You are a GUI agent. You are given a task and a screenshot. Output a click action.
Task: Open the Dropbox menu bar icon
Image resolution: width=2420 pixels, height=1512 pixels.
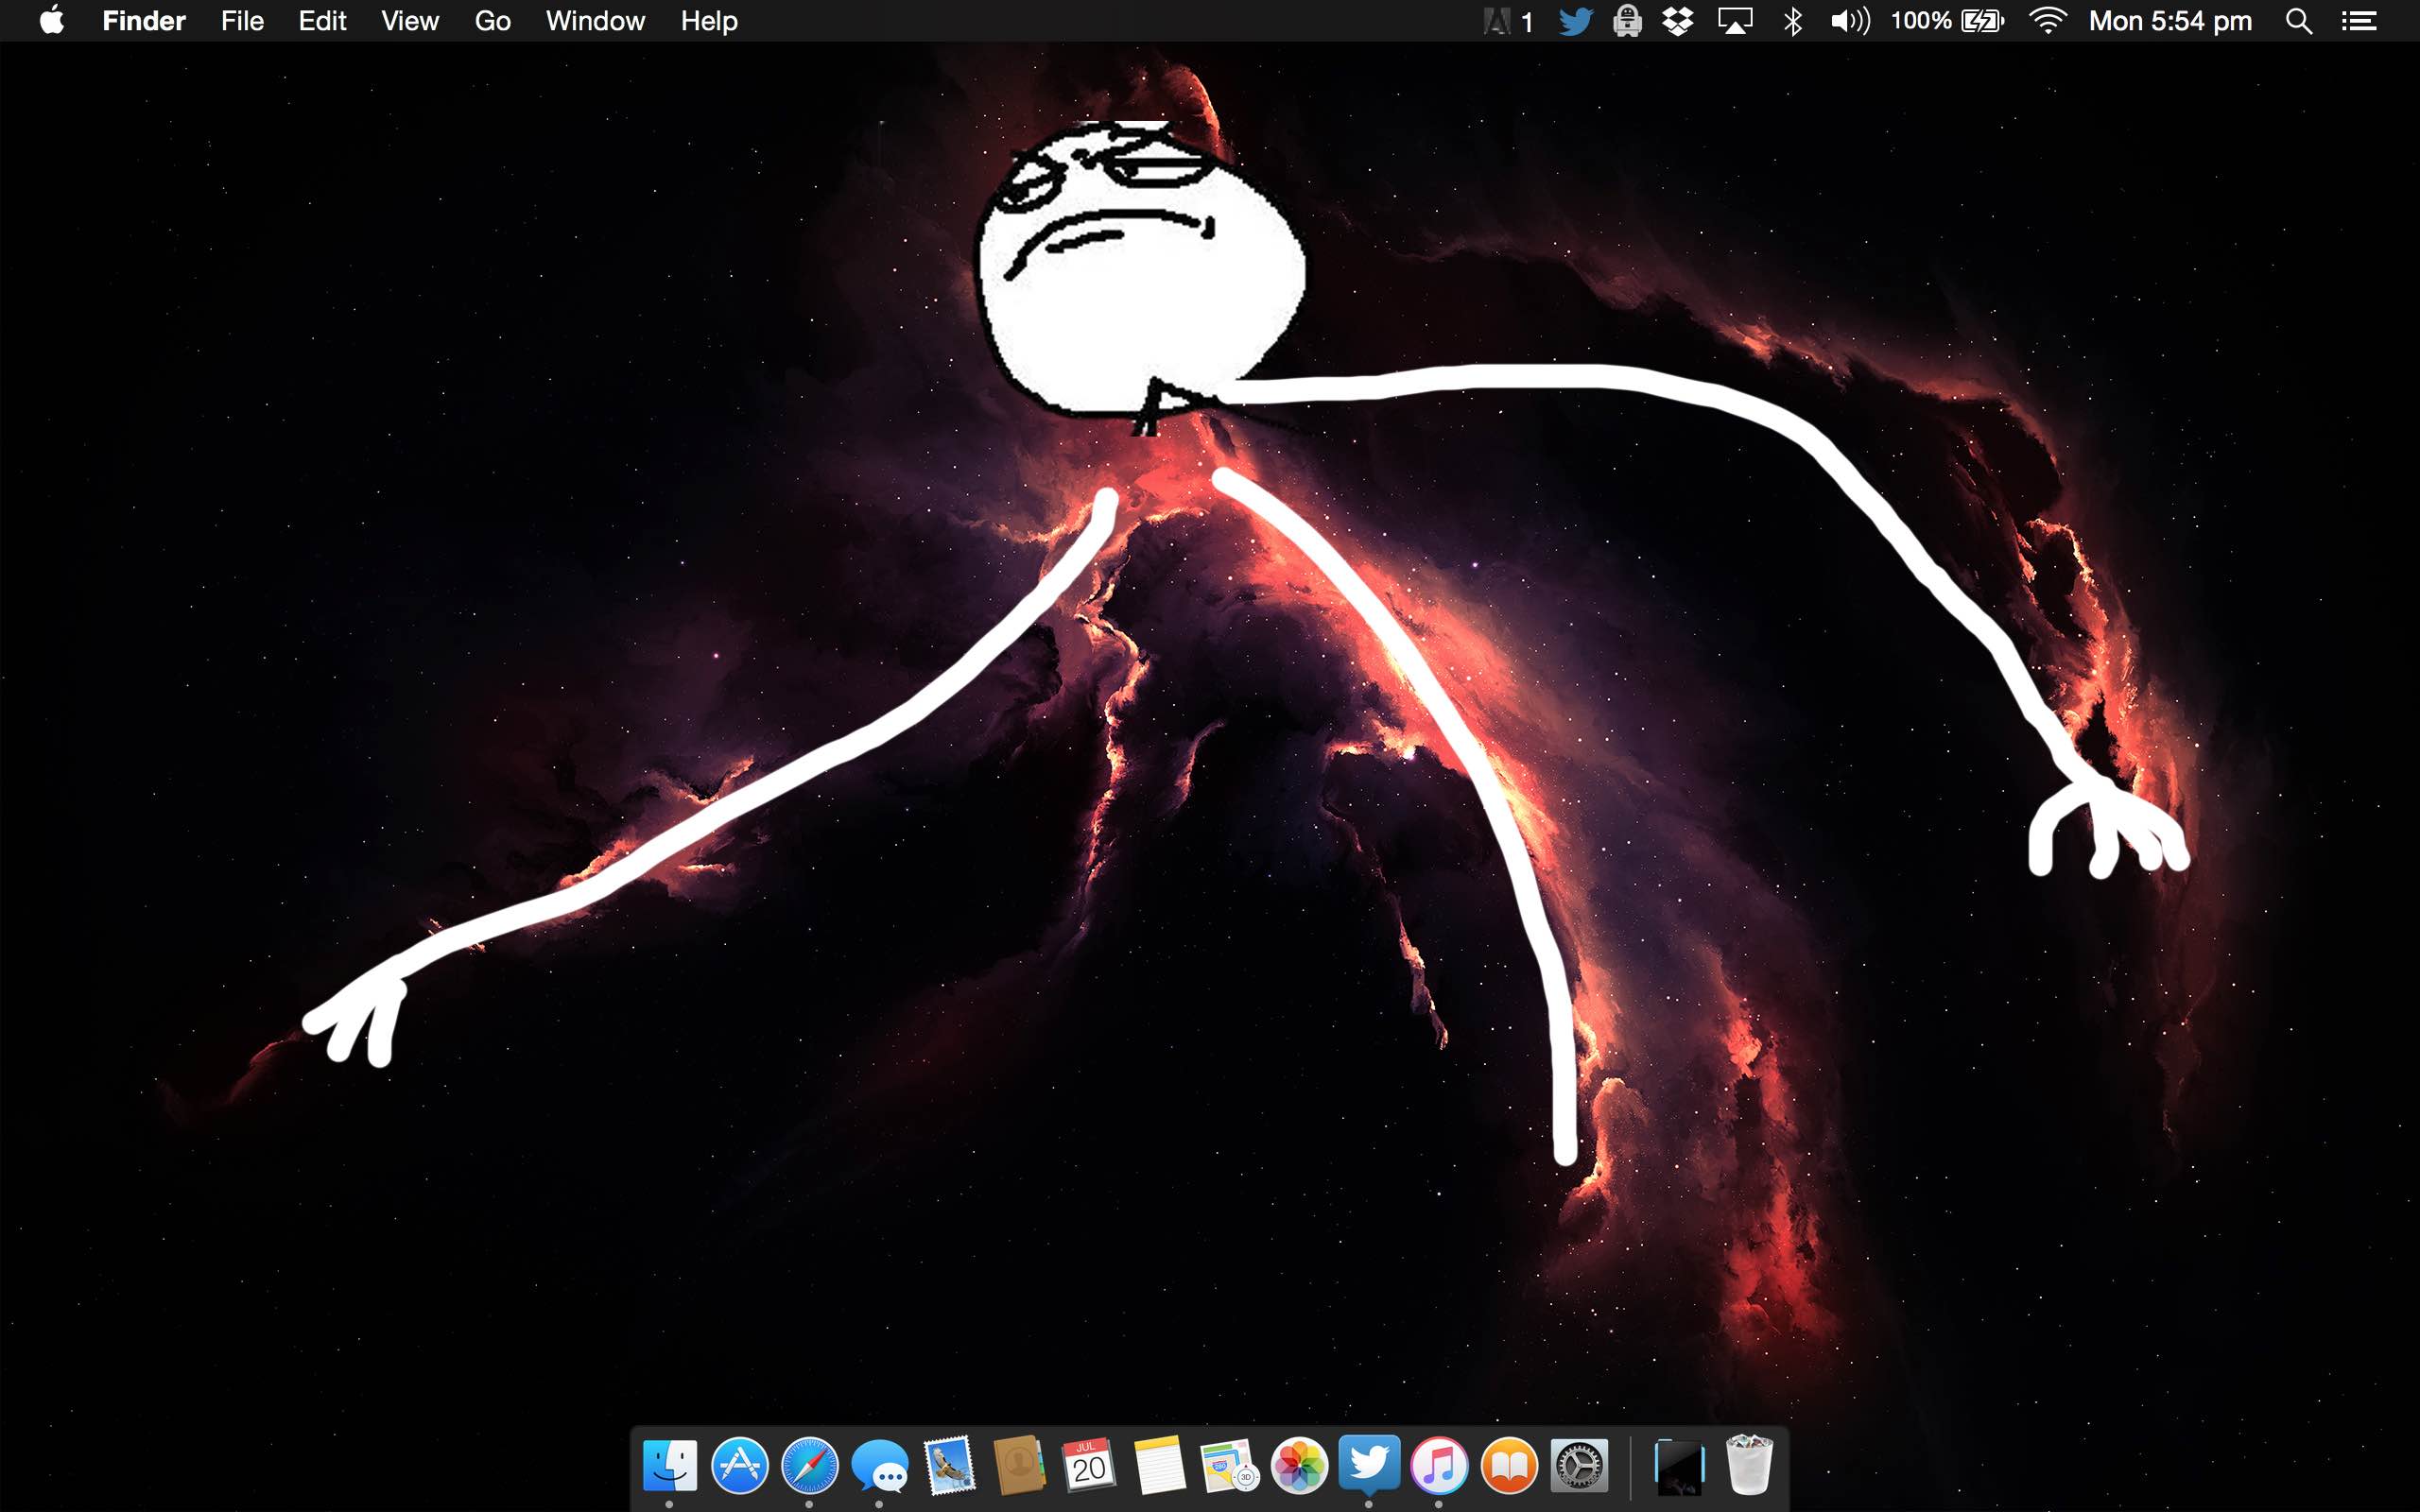1678,21
